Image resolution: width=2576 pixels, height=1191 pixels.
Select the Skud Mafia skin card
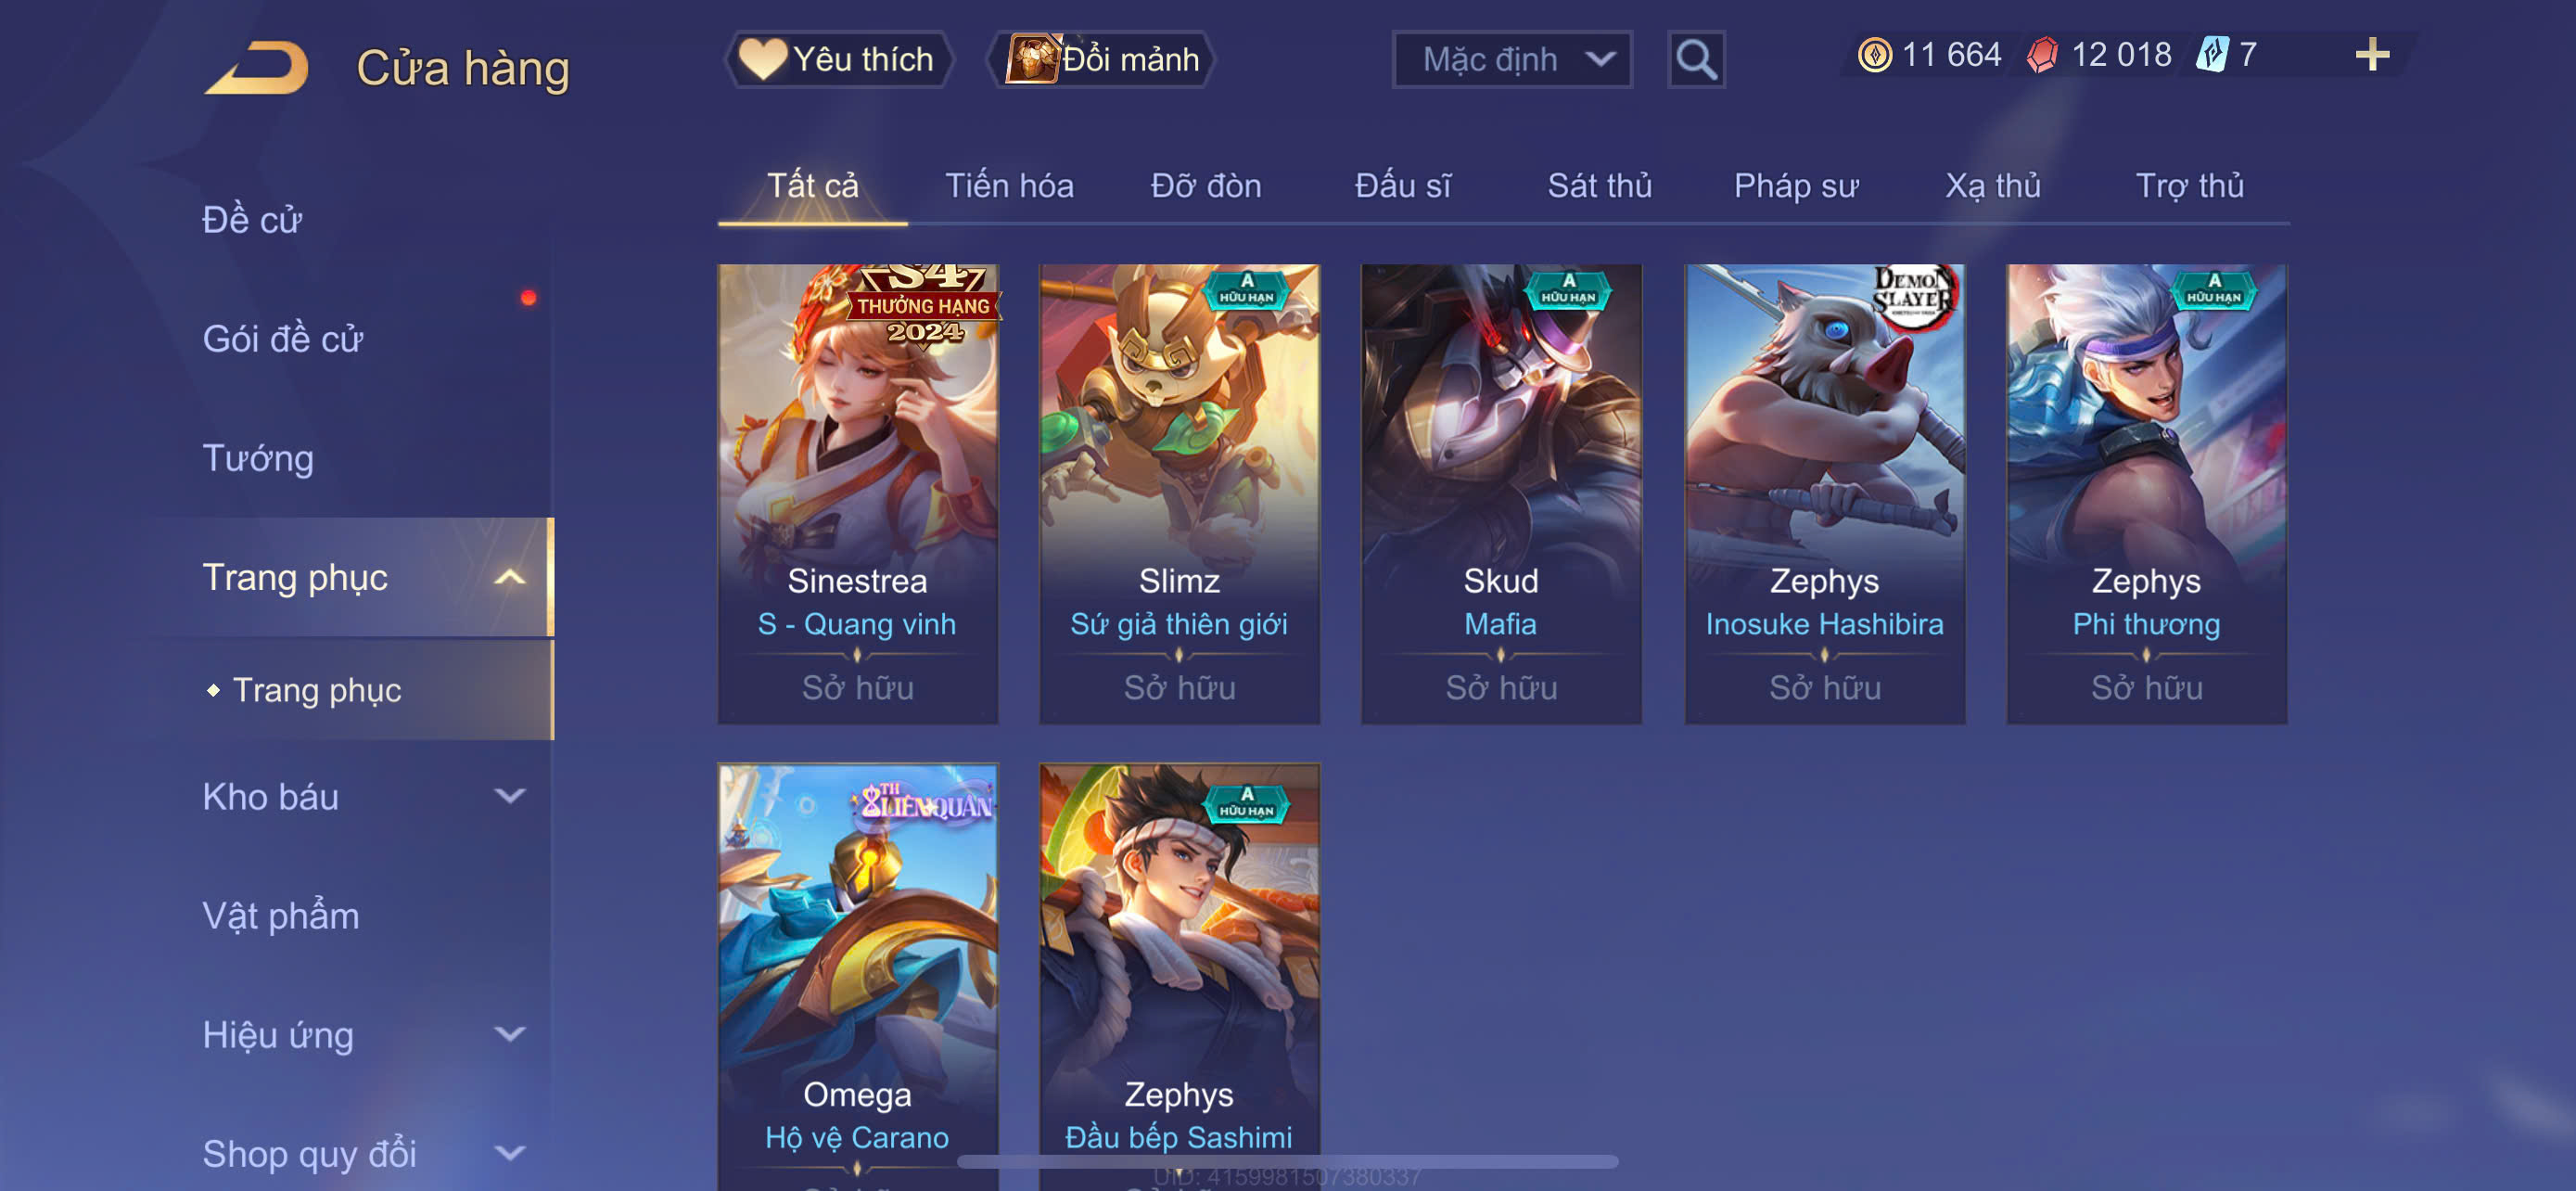tap(1500, 494)
